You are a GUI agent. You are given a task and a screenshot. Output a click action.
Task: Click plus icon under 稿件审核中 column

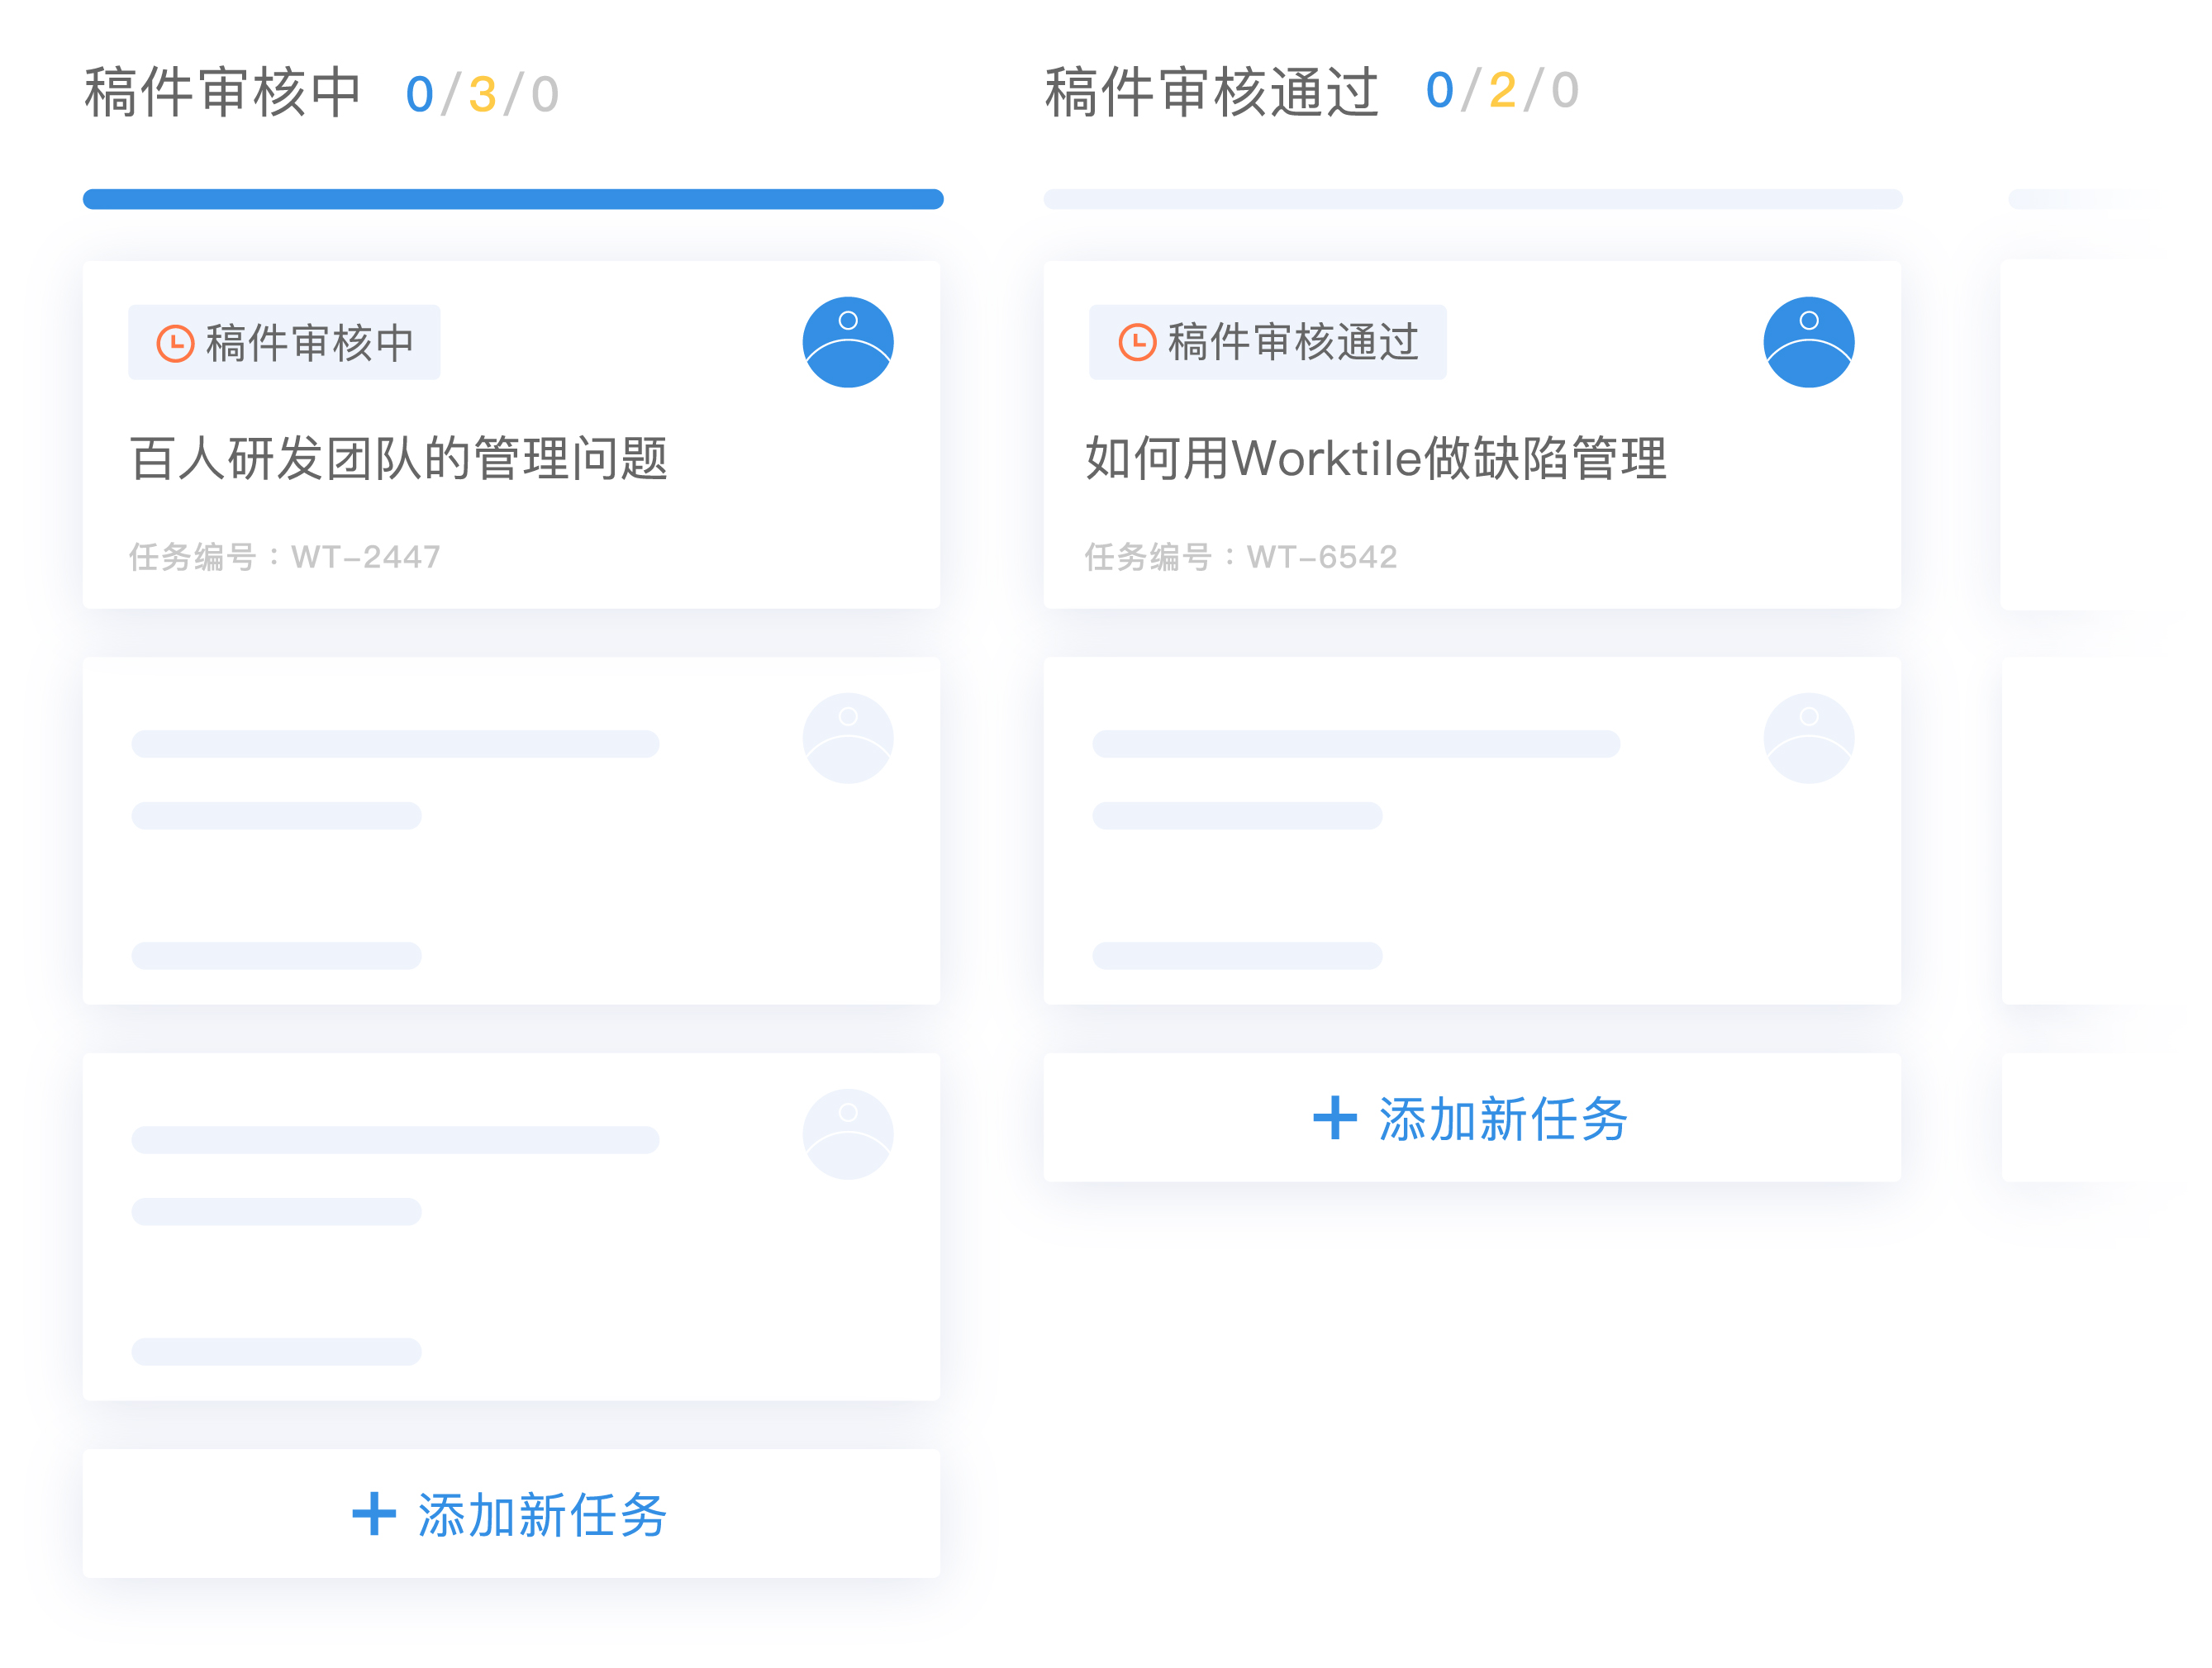(x=374, y=1513)
